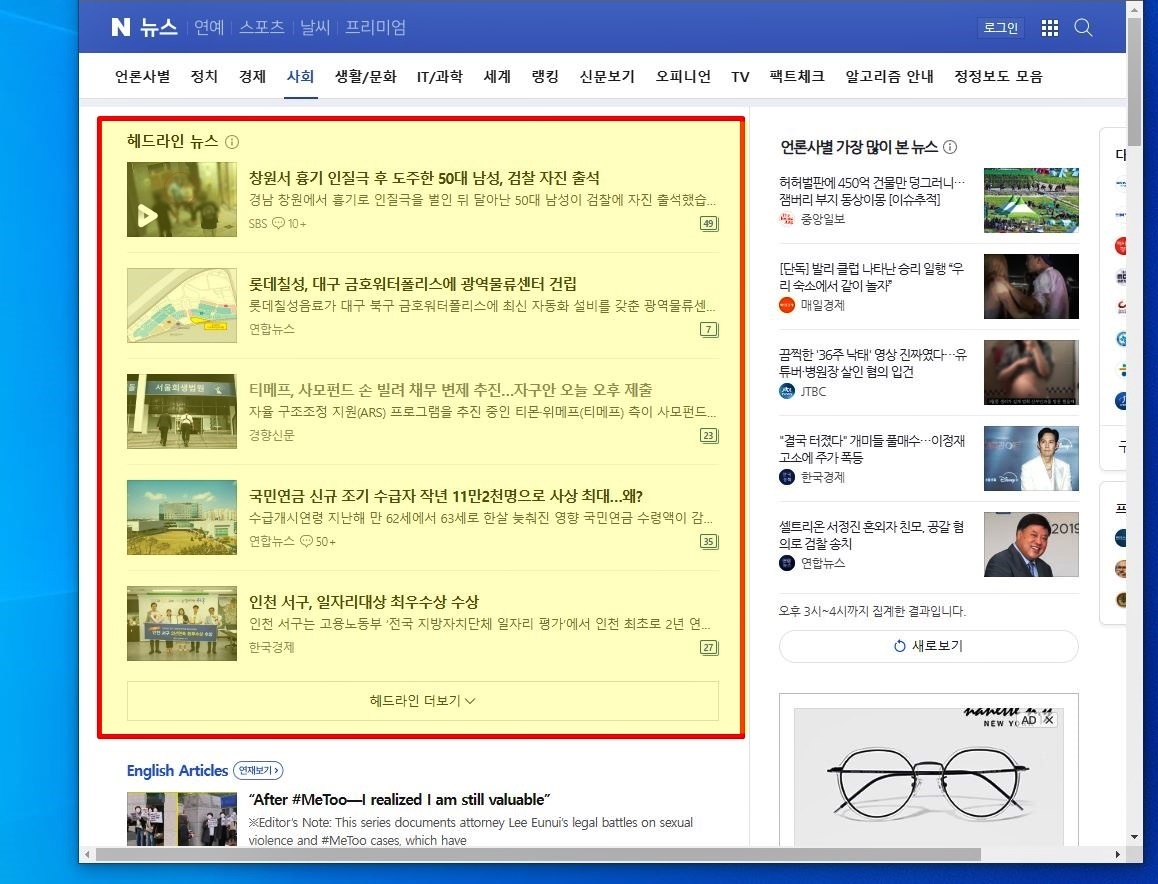Image resolution: width=1158 pixels, height=884 pixels.
Task: Expand 헤드라인 더보기
Action: 422,701
